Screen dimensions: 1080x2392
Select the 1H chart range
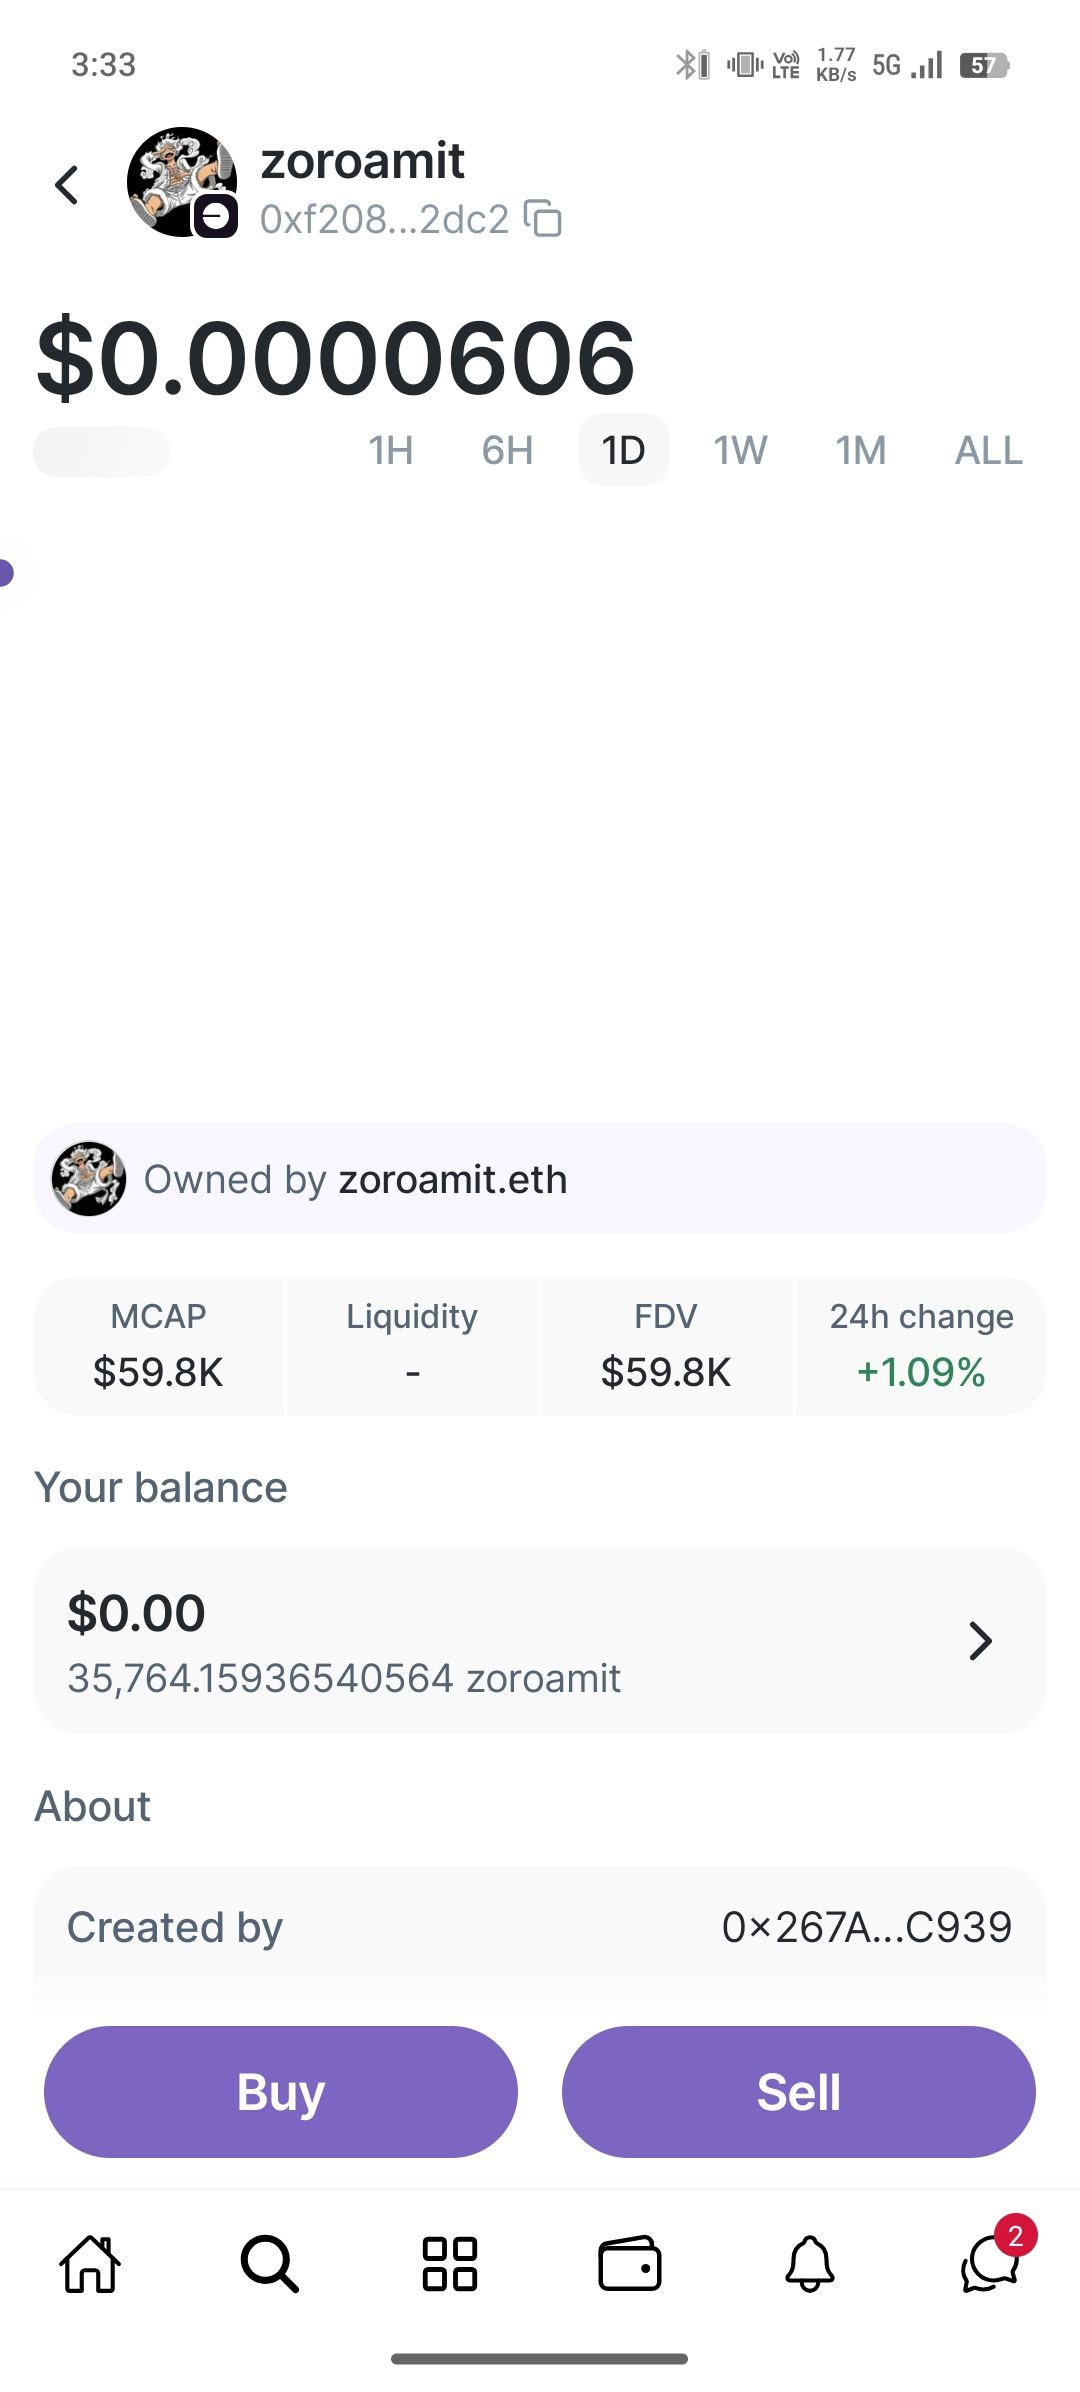coord(391,450)
